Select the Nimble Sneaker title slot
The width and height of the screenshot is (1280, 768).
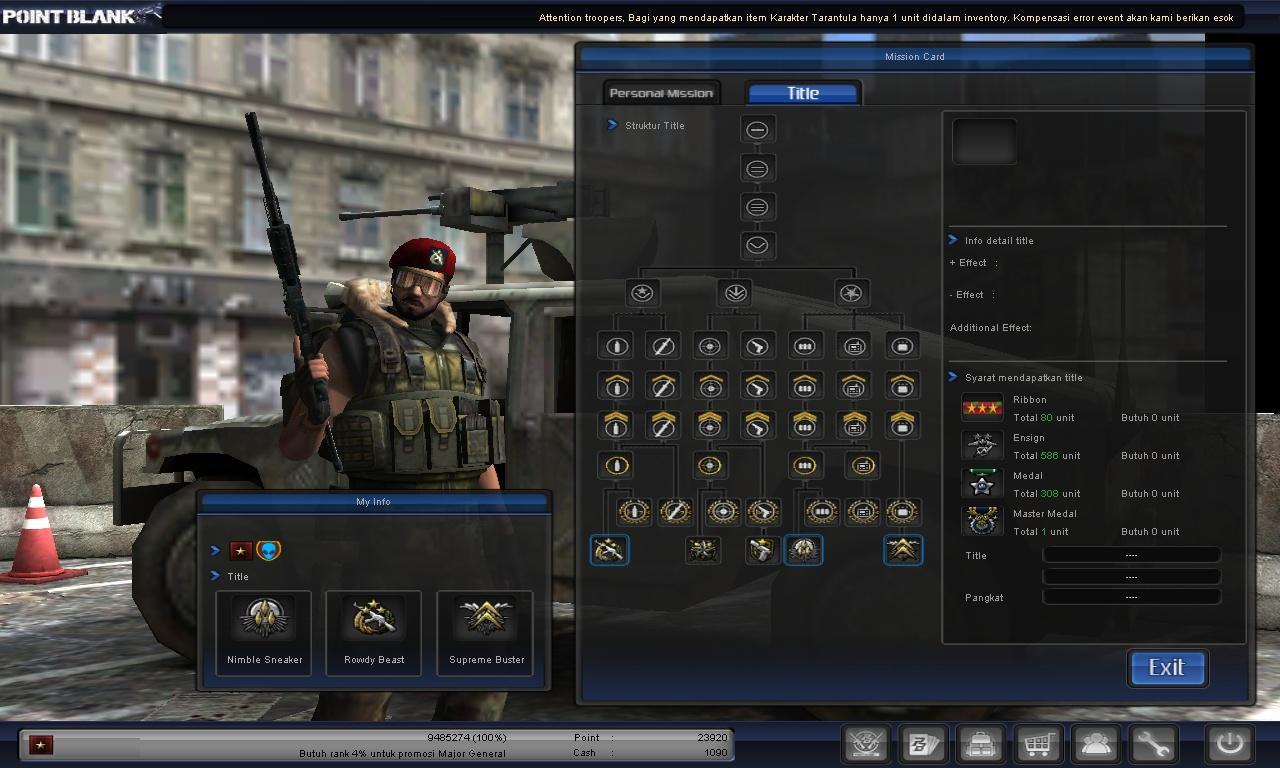coord(264,633)
